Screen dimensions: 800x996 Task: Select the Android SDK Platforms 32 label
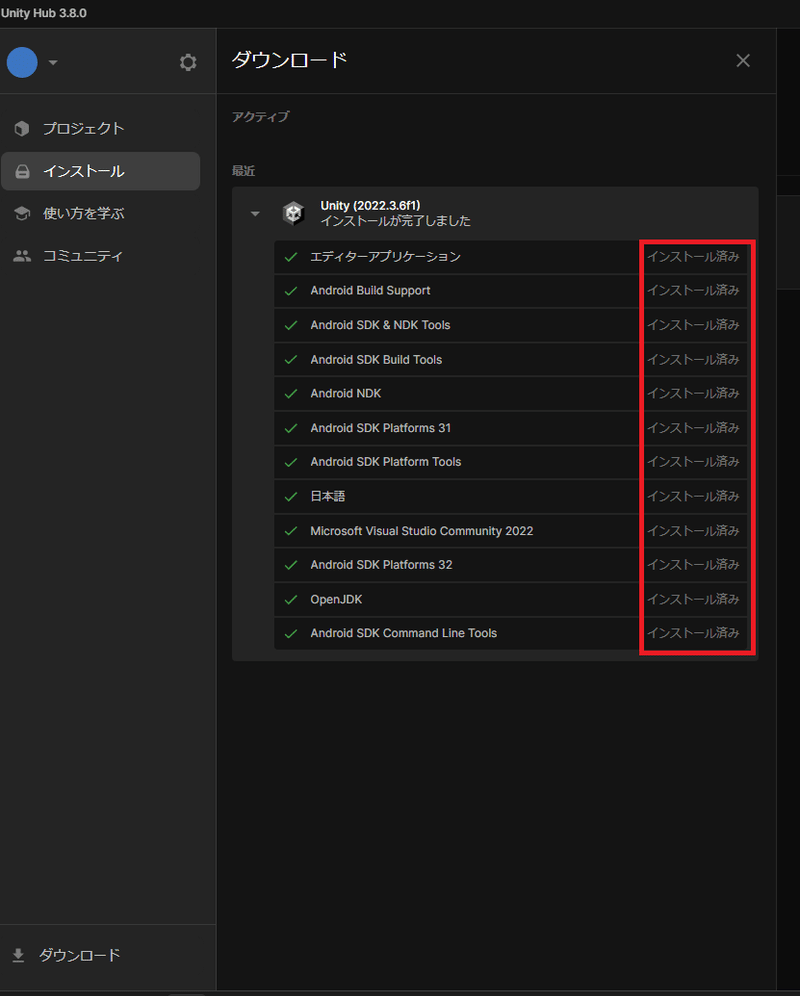381,565
